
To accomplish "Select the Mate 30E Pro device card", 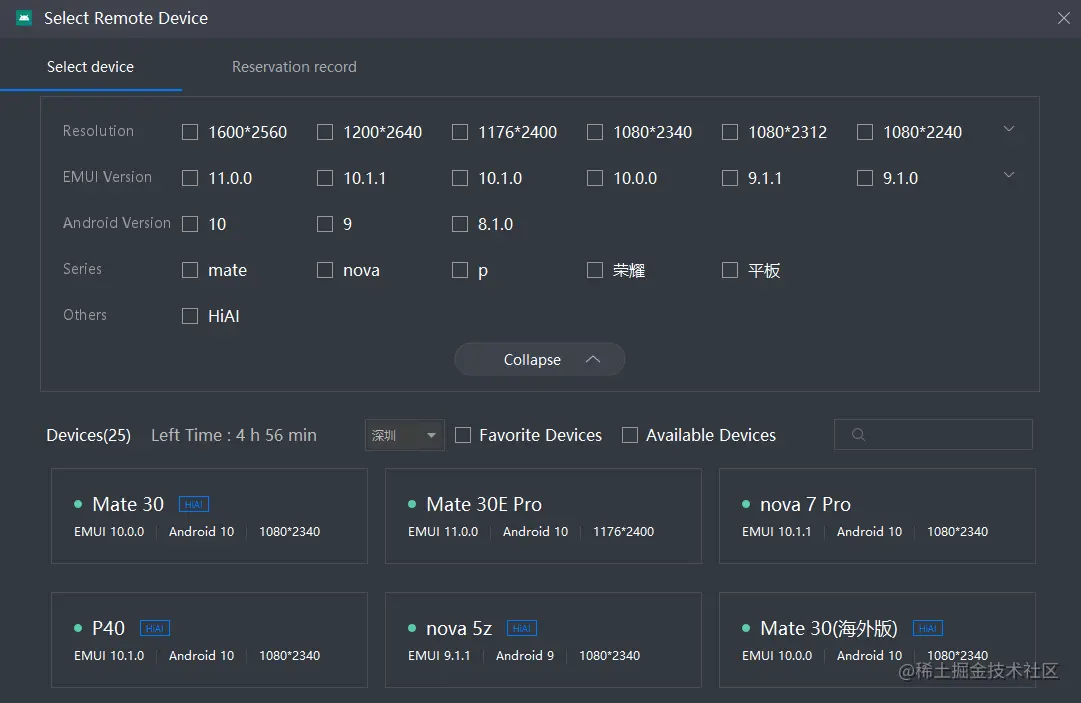I will pos(543,516).
